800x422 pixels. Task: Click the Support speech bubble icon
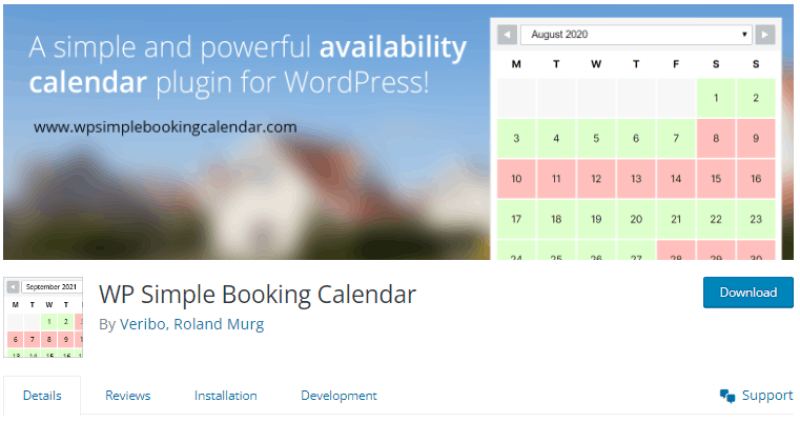pos(728,395)
